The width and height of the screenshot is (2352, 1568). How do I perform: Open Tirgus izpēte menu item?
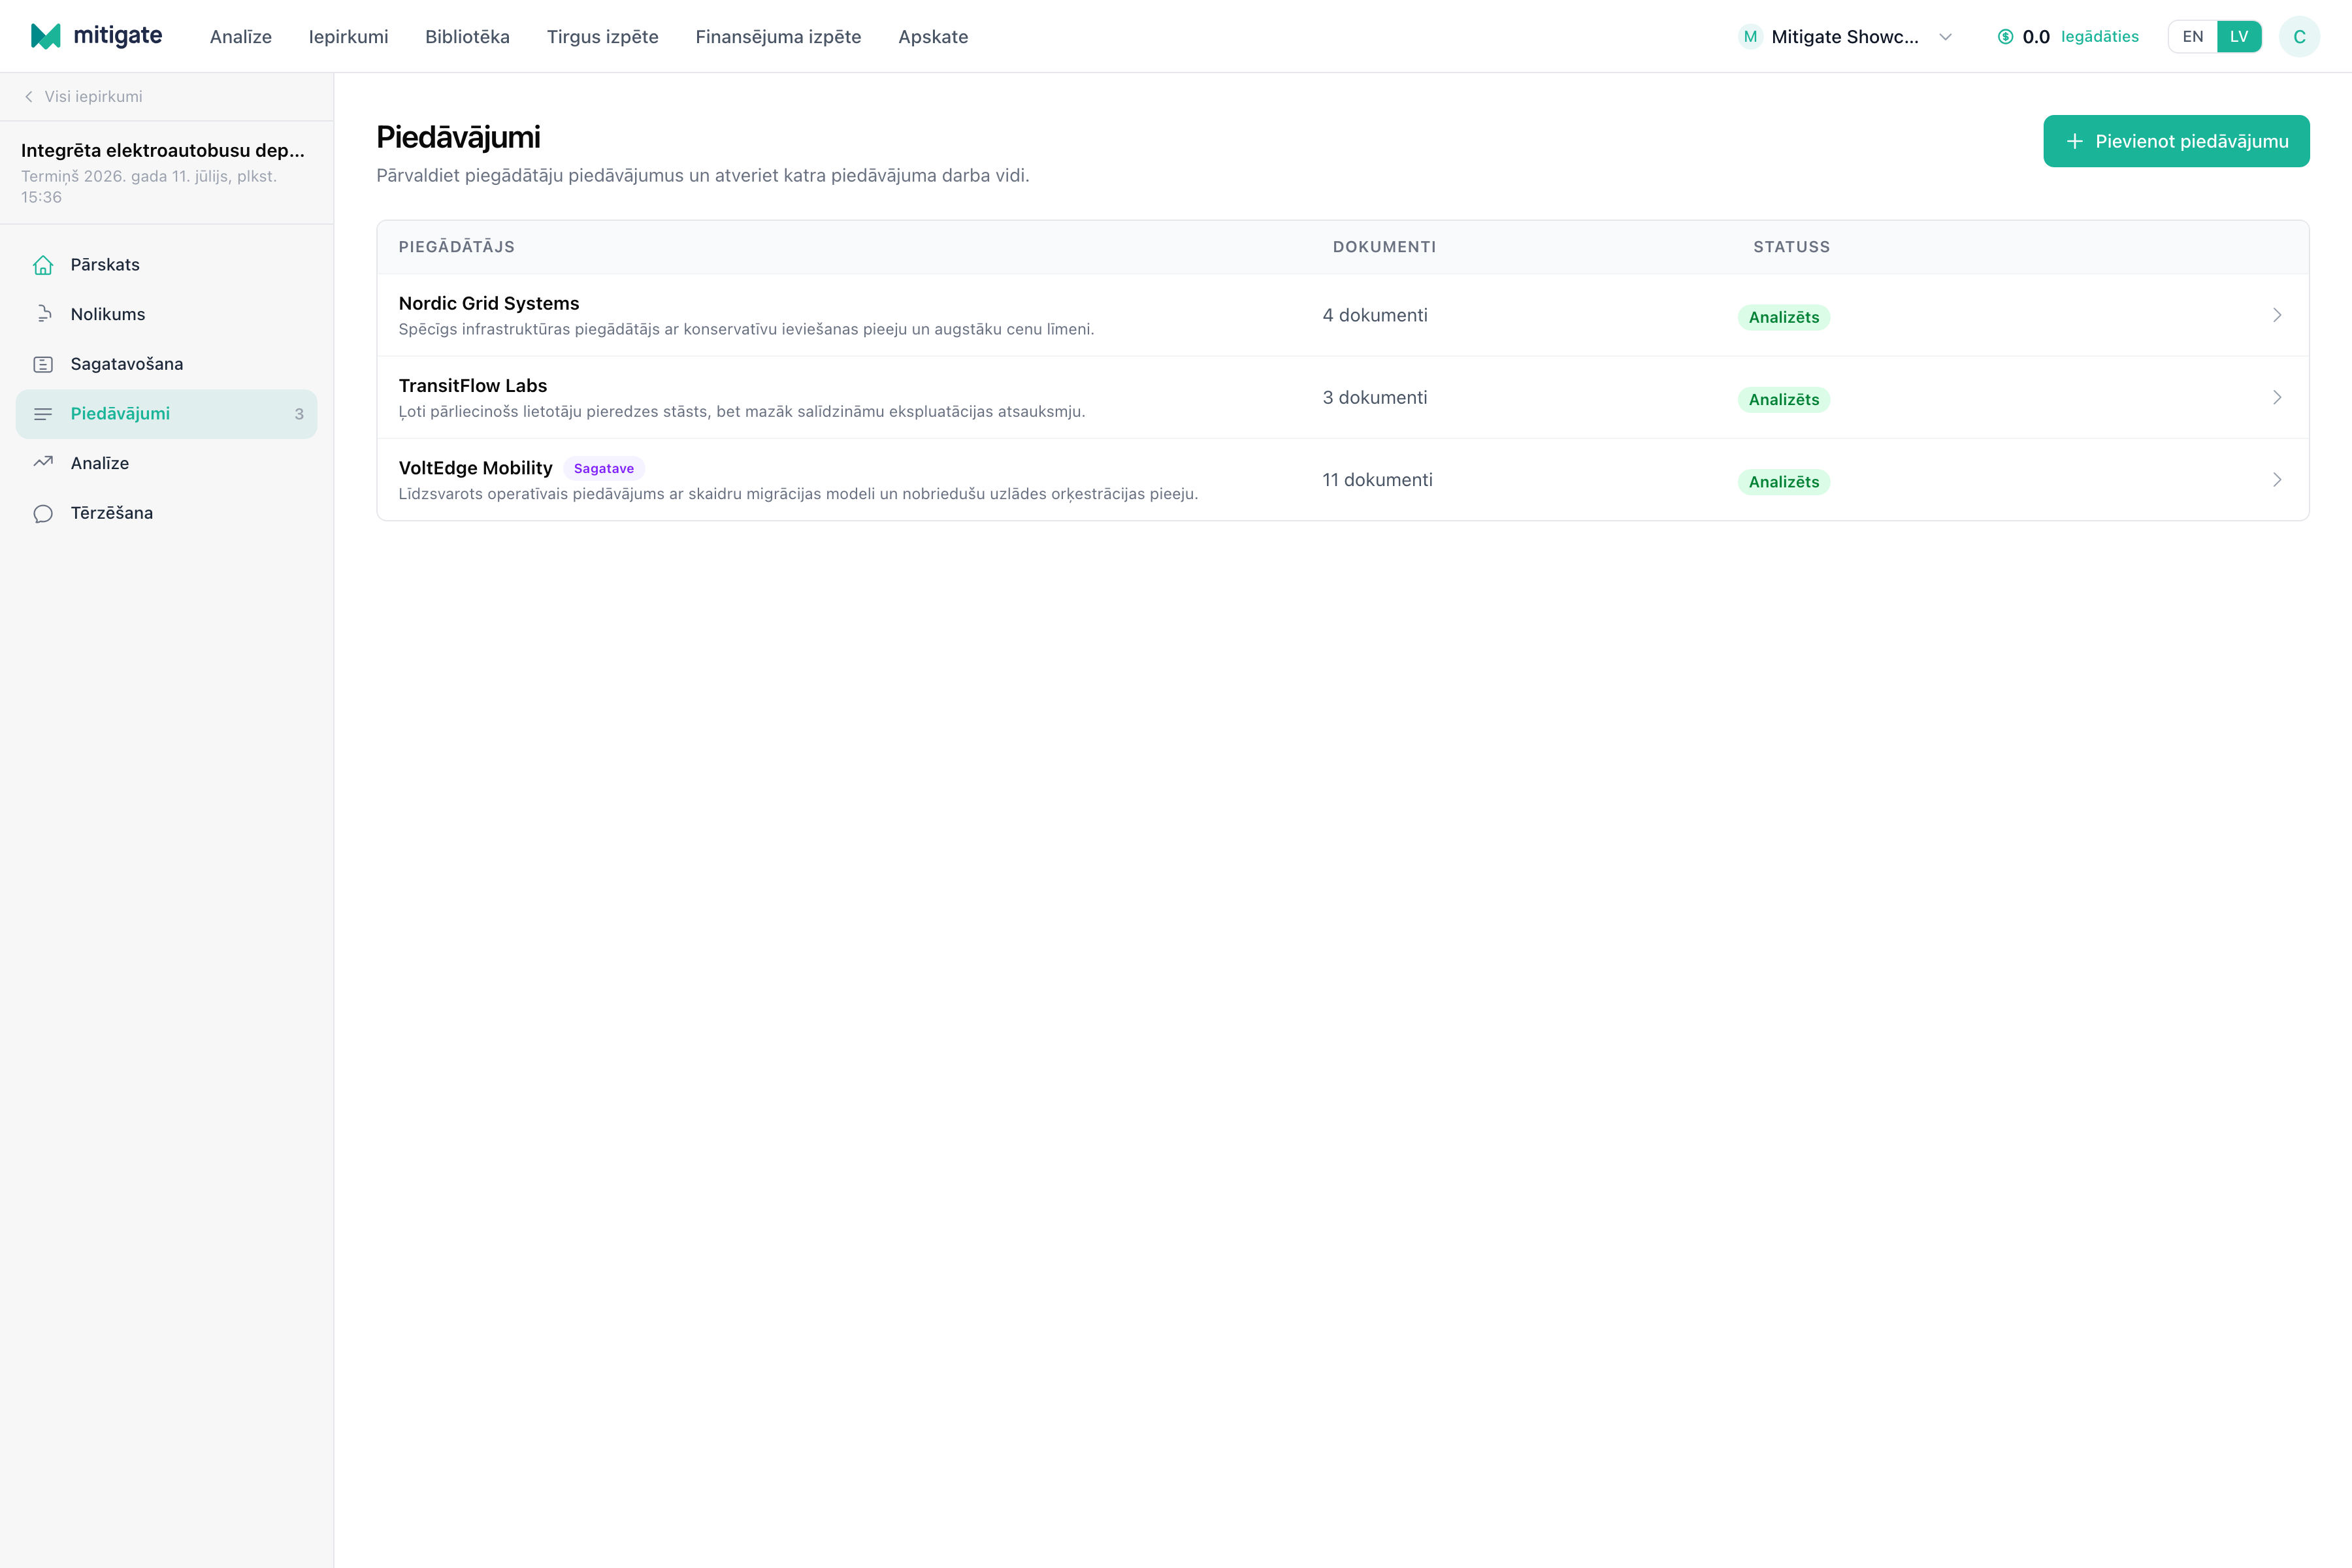click(x=603, y=37)
